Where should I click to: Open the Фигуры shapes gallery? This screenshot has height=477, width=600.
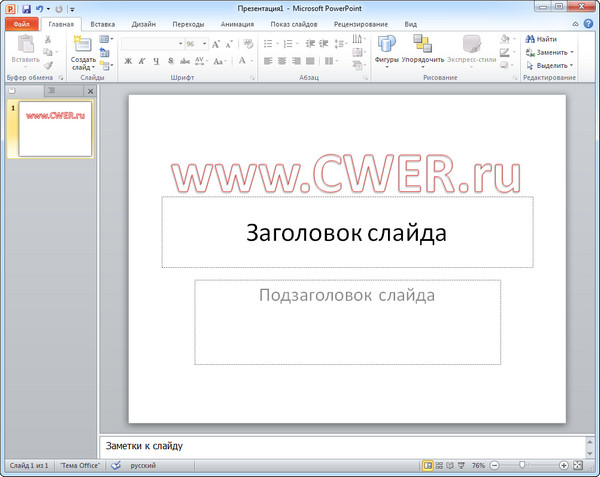(386, 47)
